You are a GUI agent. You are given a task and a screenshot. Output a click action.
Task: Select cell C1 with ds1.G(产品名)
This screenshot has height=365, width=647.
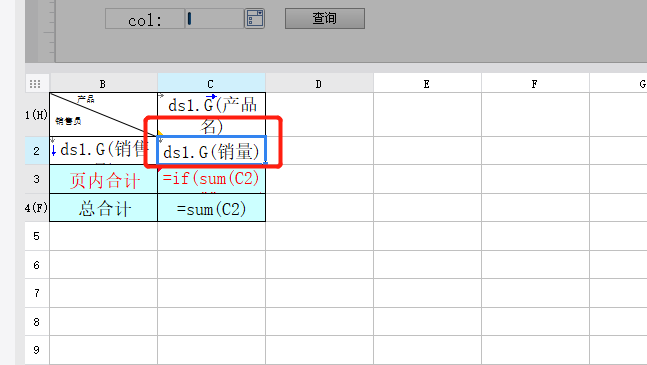click(x=211, y=115)
